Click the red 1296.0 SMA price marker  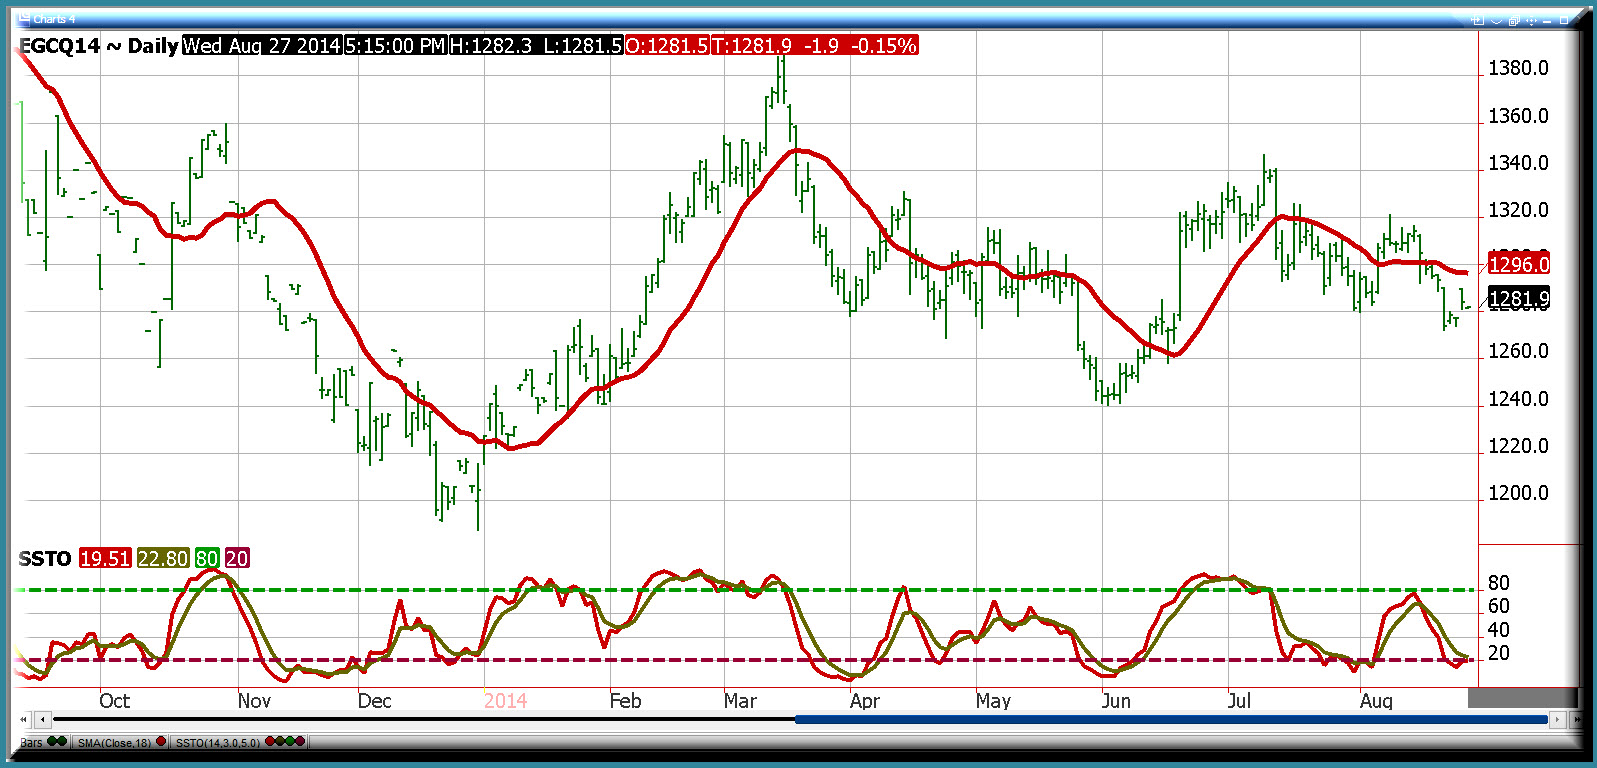coord(1519,265)
